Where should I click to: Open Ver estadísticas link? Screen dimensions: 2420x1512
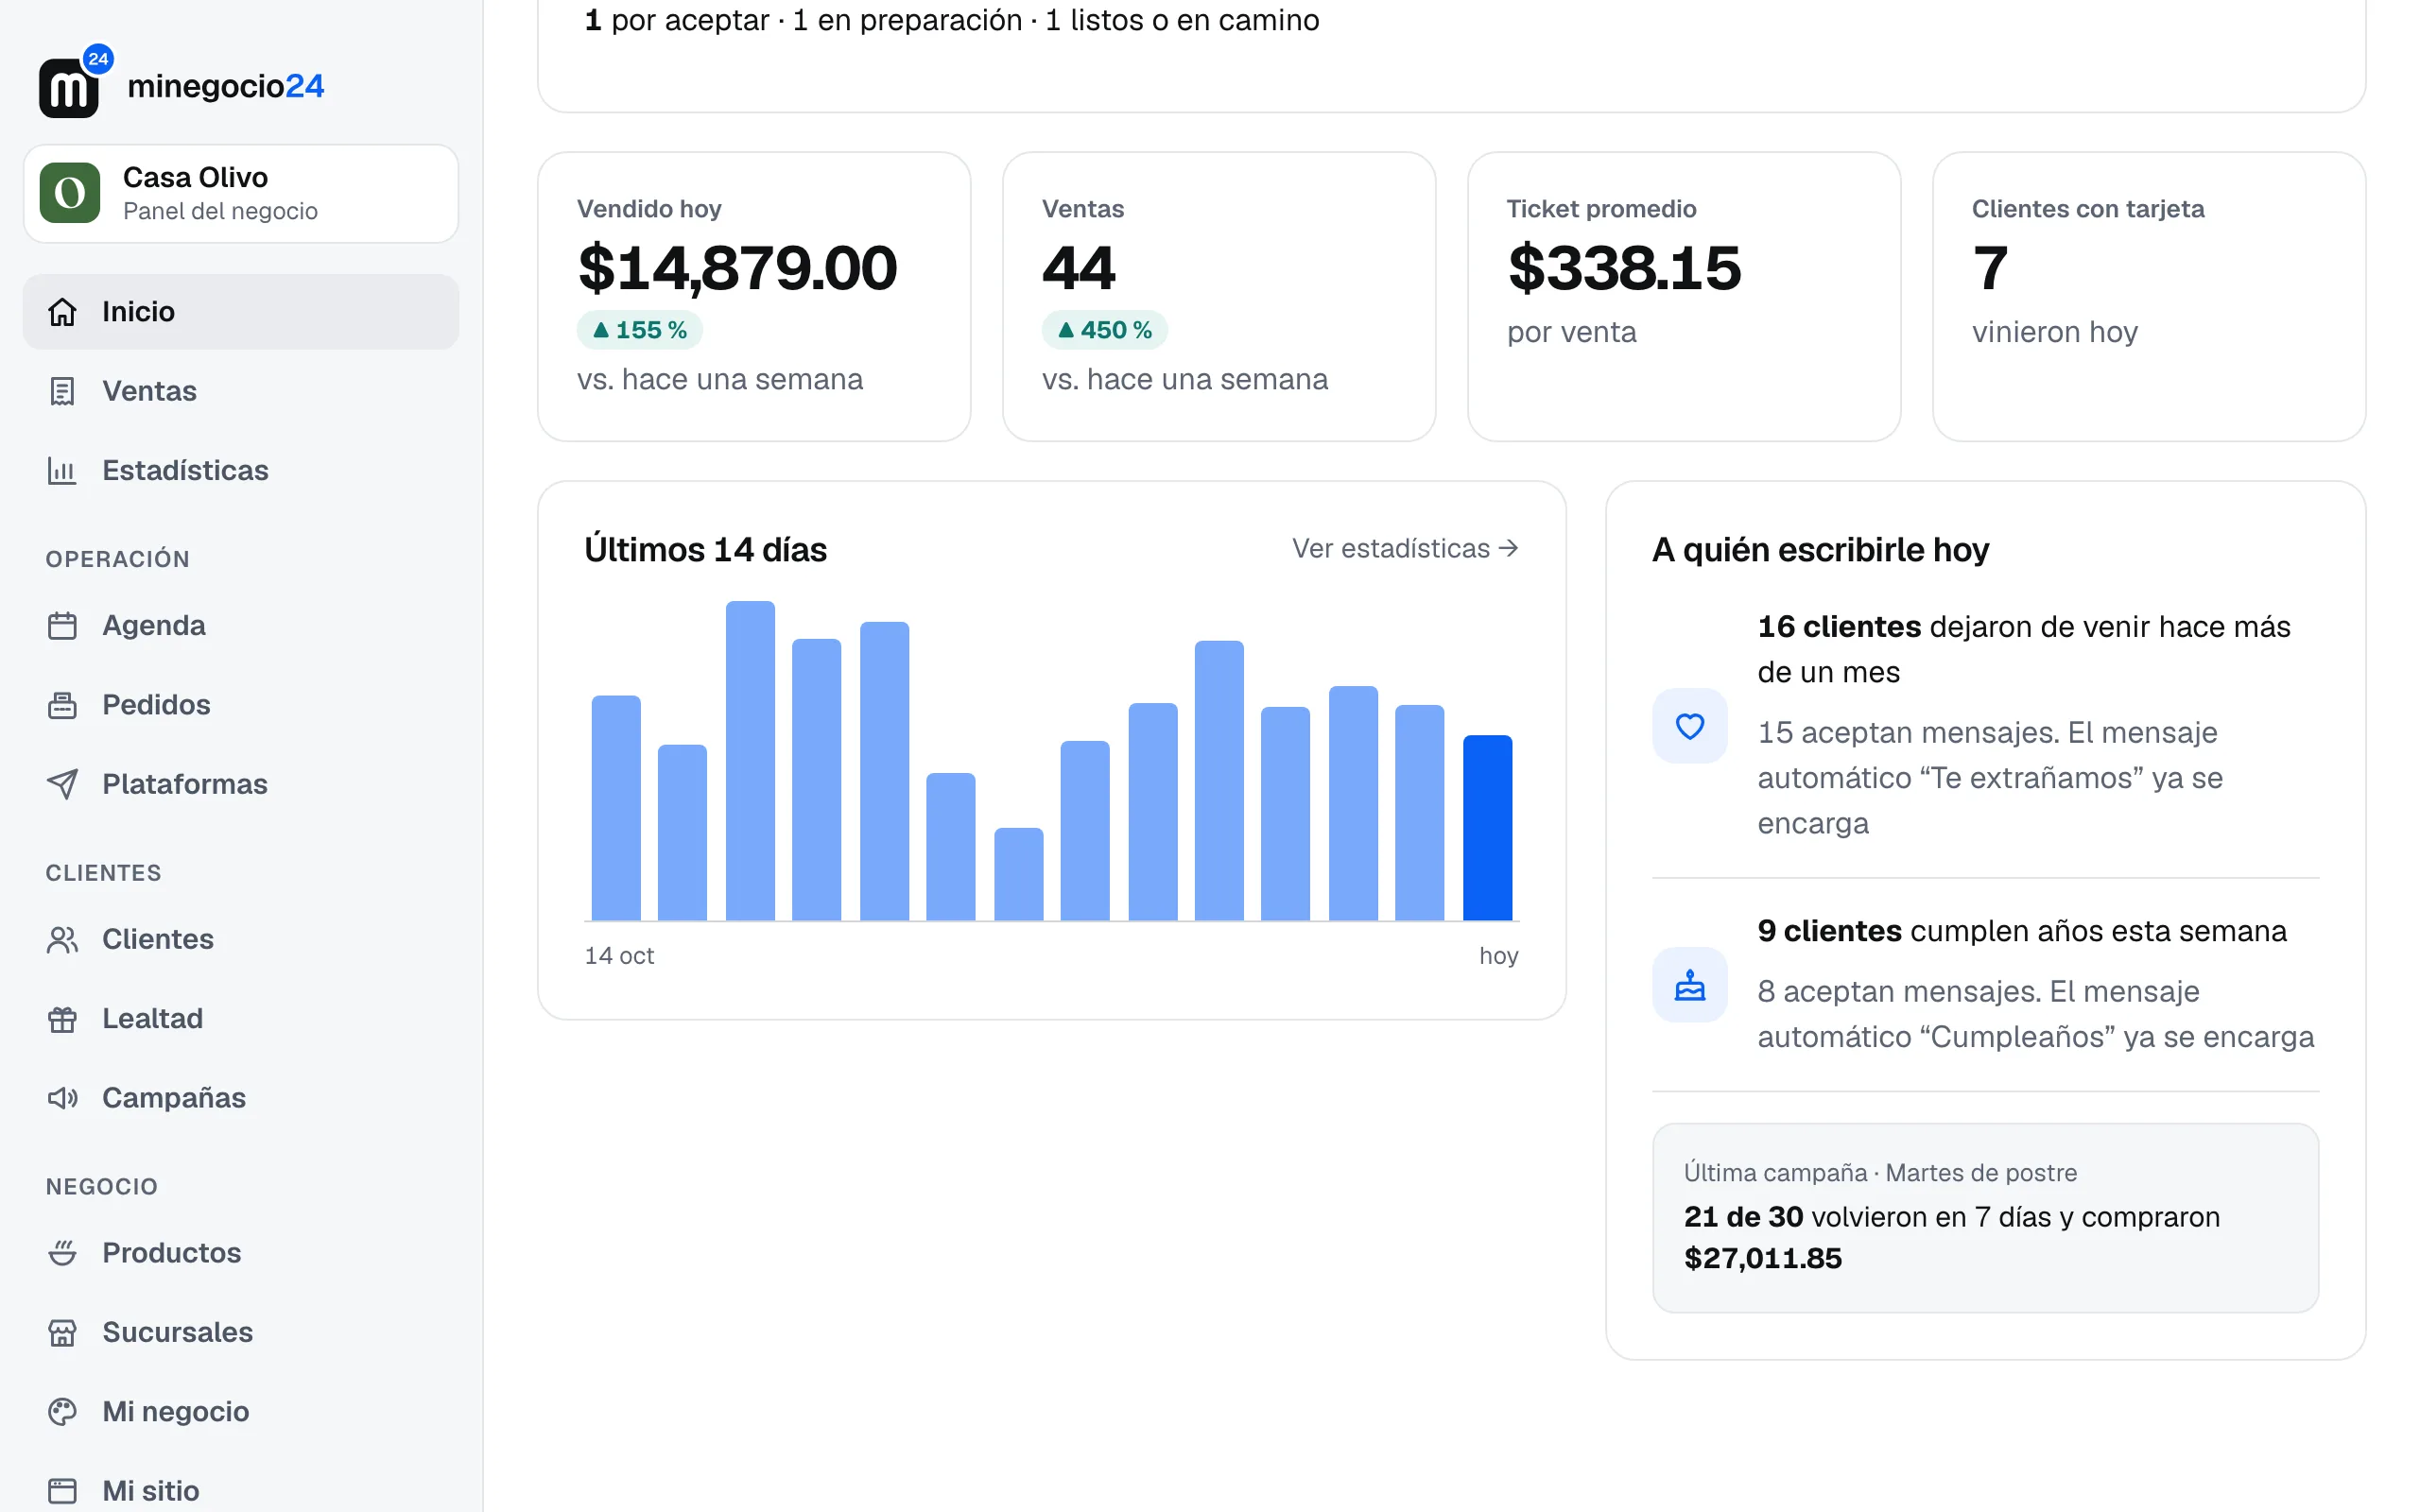coord(1405,548)
